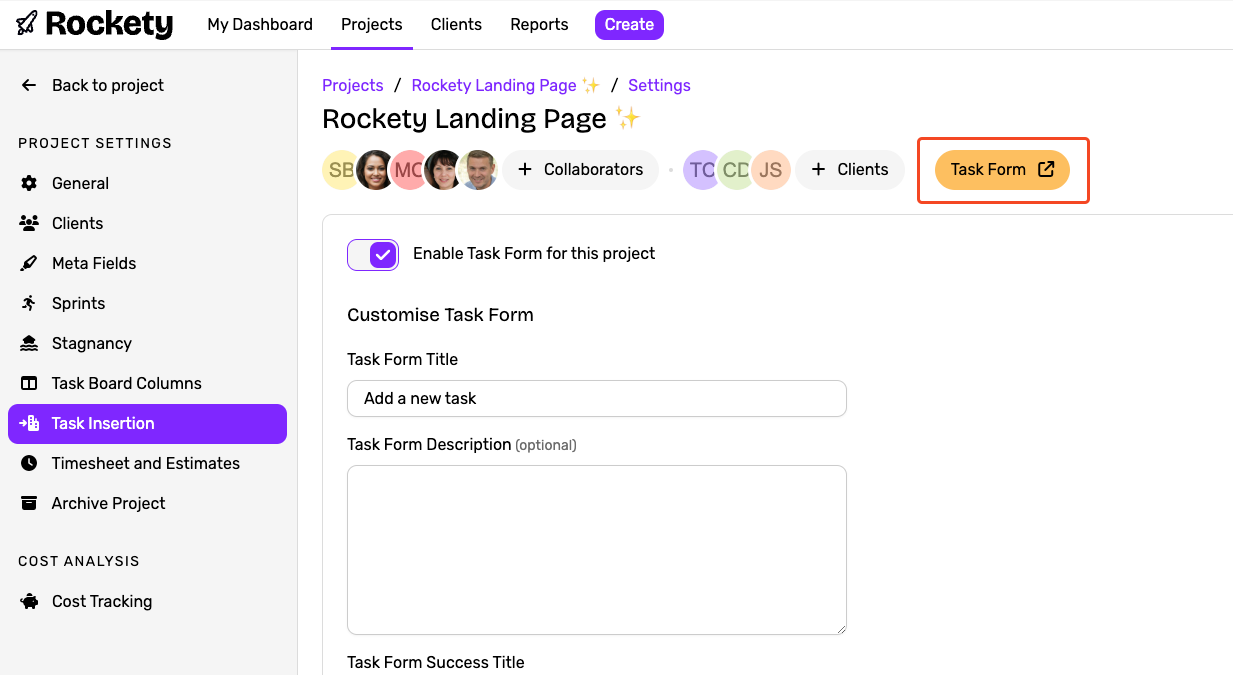Disable the Enable Task Form toggle
Viewport: 1233px width, 675px height.
(x=373, y=255)
